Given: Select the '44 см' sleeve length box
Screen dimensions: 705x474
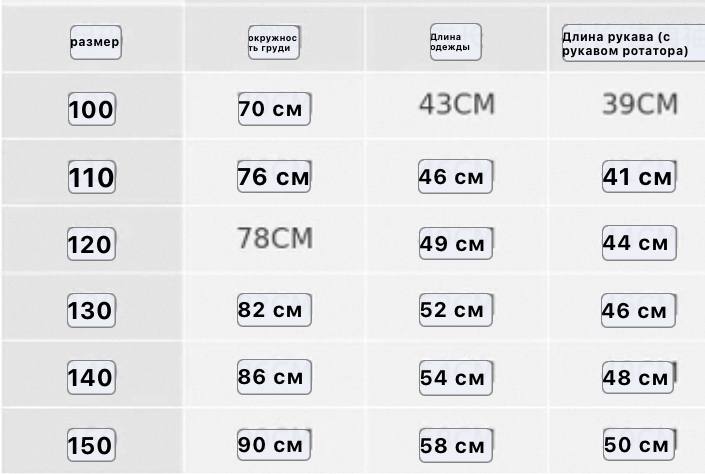Looking at the screenshot, I should click(x=639, y=243).
